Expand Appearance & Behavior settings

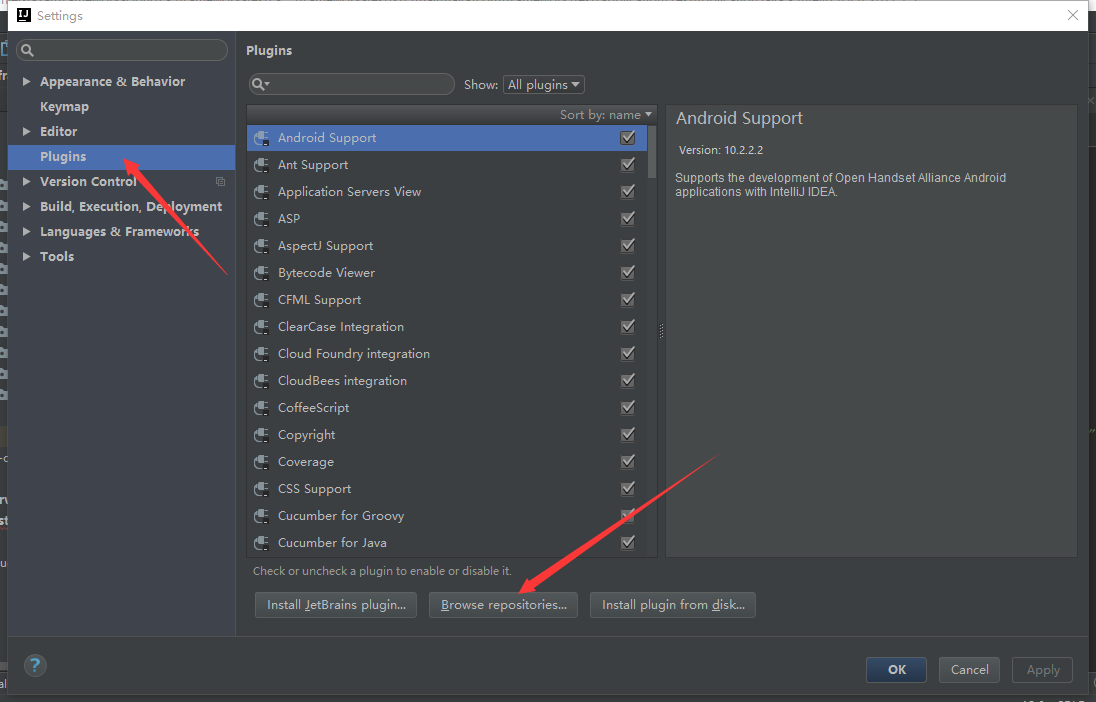[x=27, y=82]
